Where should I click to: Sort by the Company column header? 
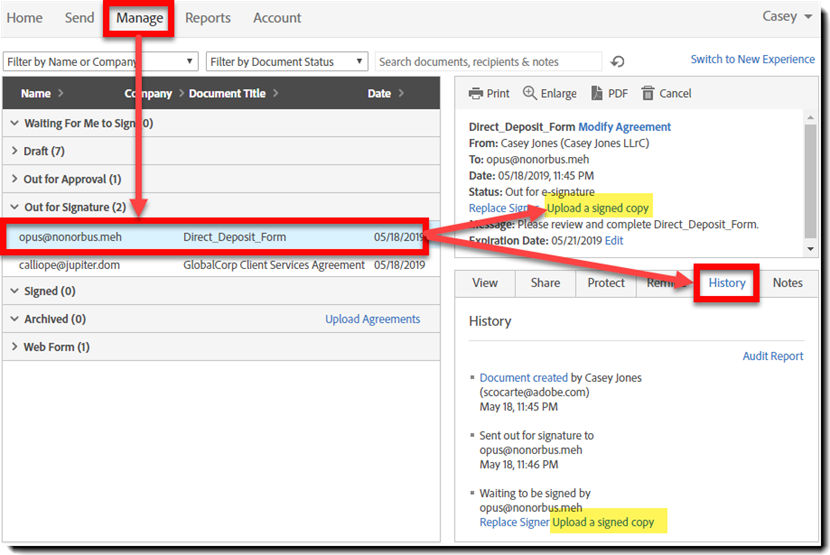(148, 93)
